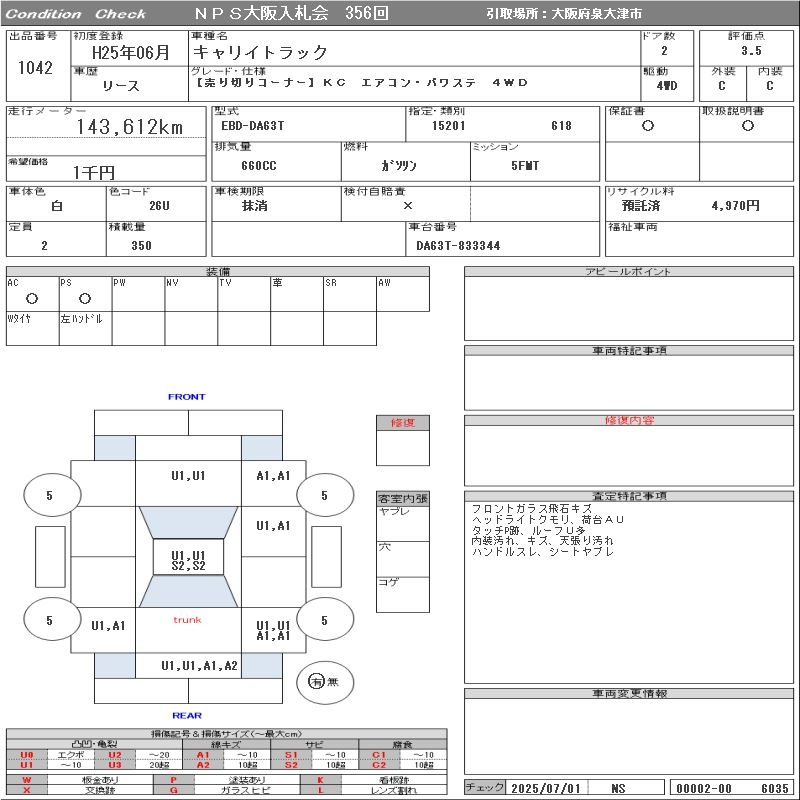Click the 車両特記事項 section header

point(629,351)
